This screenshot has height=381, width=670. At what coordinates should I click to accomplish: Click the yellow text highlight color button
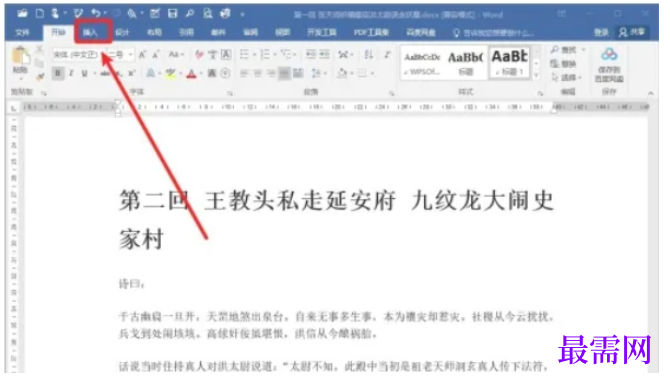tap(171, 73)
